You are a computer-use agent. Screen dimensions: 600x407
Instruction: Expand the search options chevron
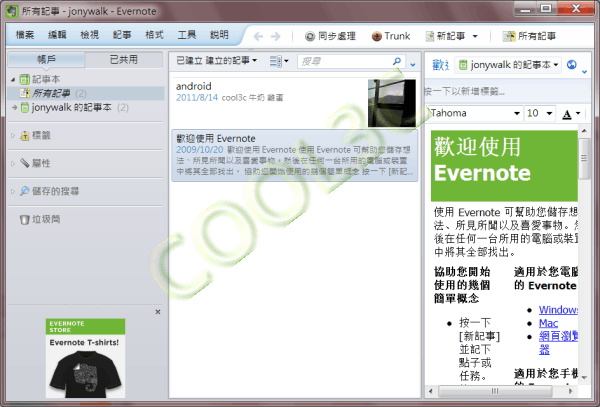(x=413, y=65)
